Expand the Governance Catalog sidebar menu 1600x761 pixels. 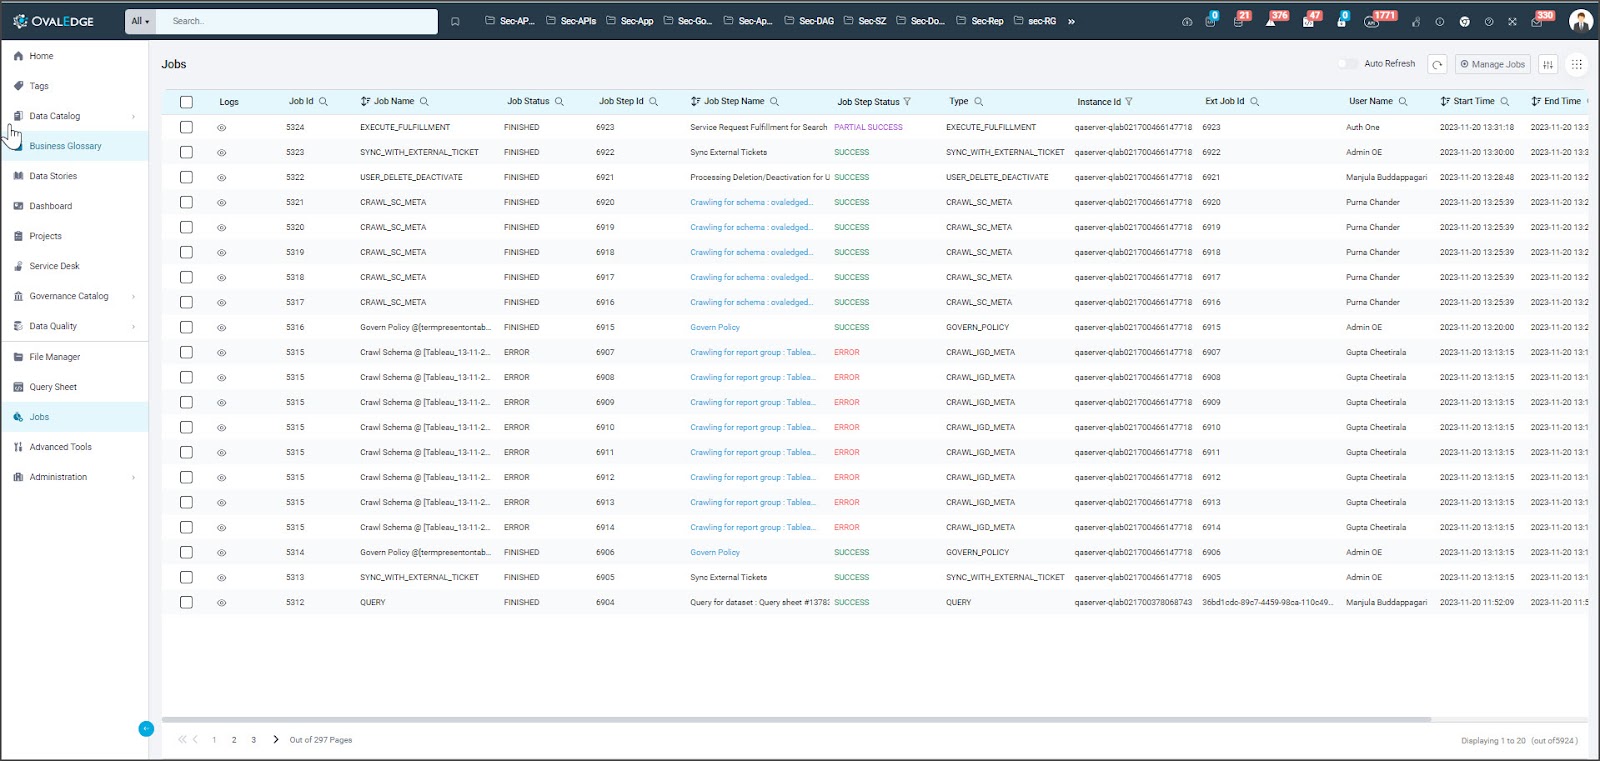tap(133, 296)
